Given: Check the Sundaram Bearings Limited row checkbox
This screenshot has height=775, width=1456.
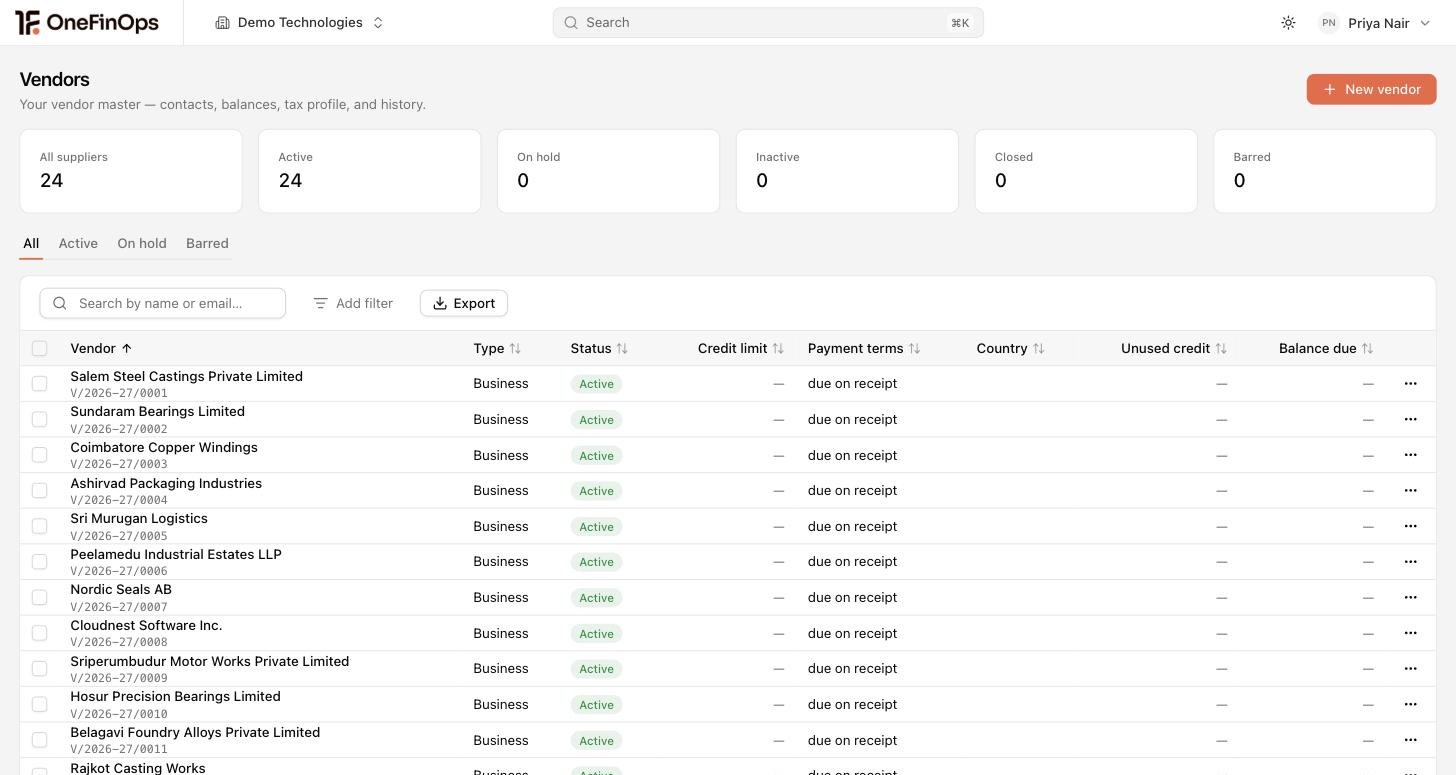Looking at the screenshot, I should point(39,420).
